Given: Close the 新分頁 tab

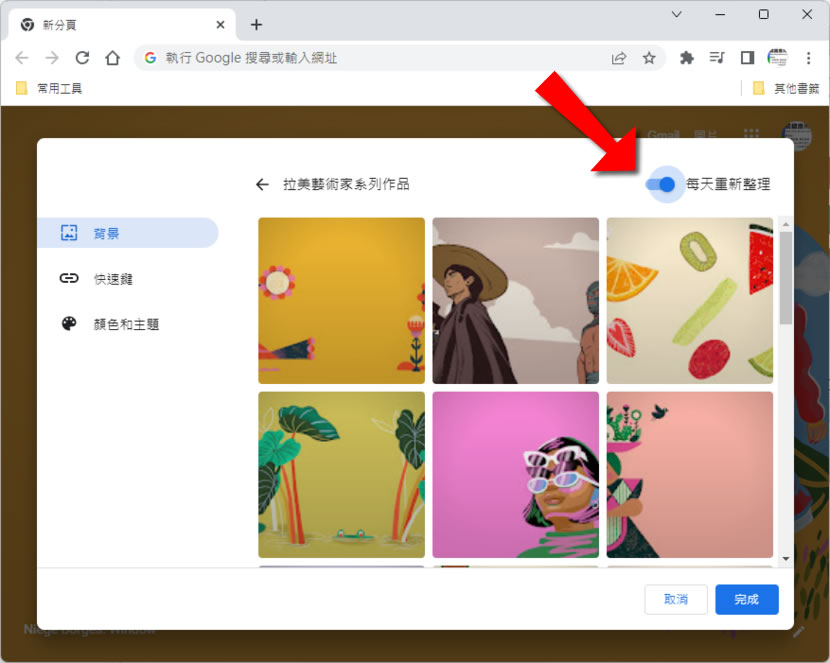Looking at the screenshot, I should tap(220, 25).
